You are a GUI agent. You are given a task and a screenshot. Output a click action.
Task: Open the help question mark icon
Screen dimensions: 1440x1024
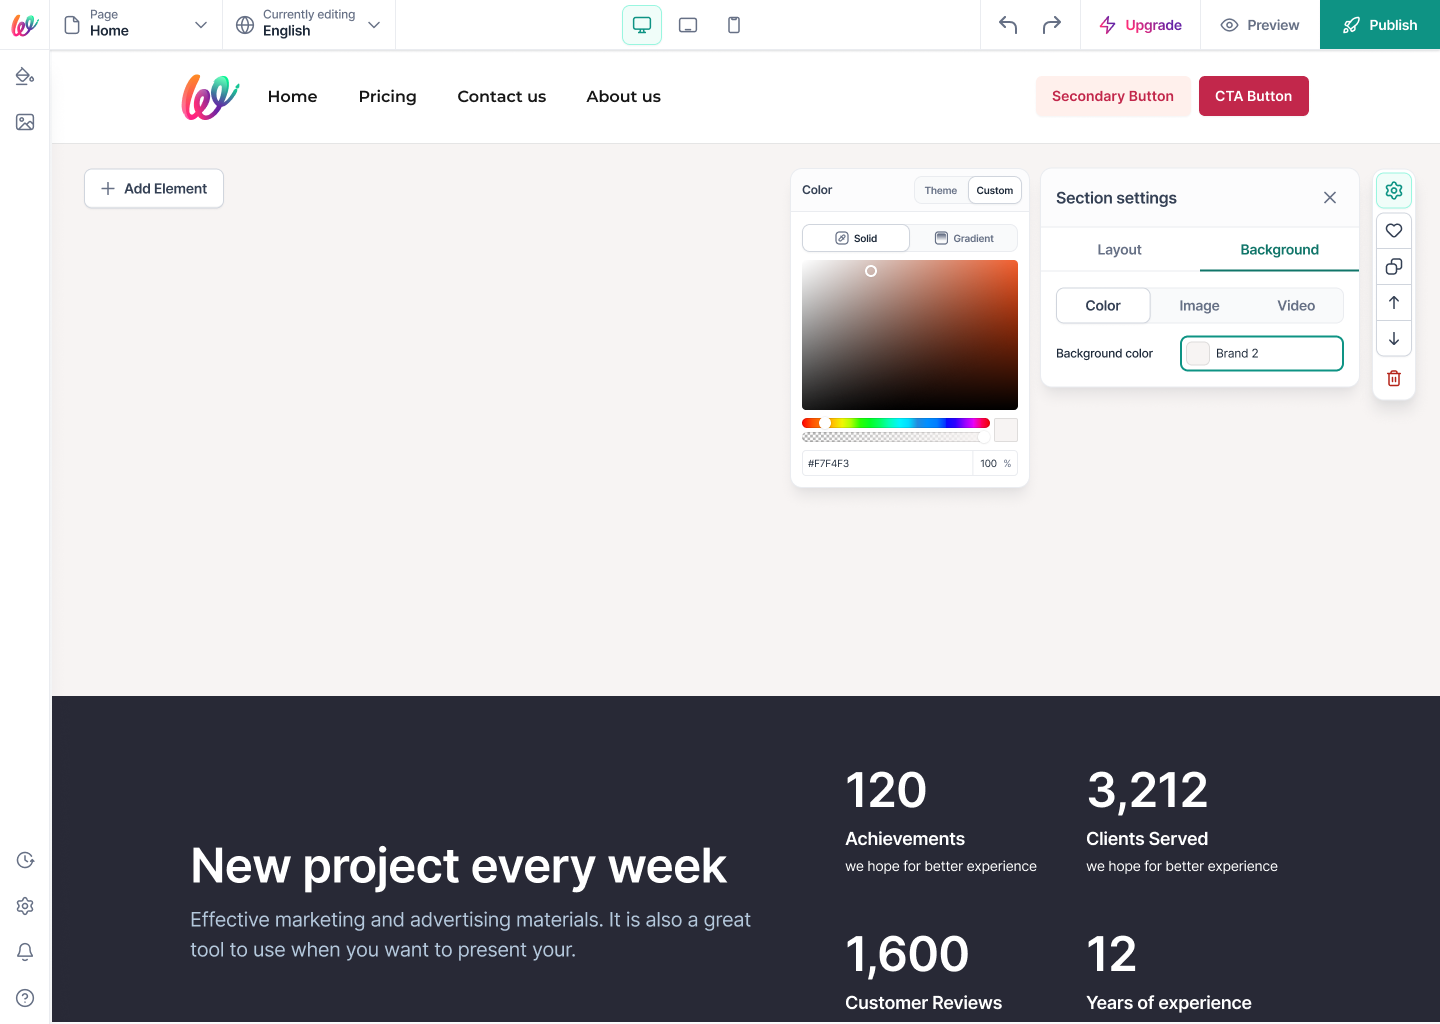(x=25, y=998)
